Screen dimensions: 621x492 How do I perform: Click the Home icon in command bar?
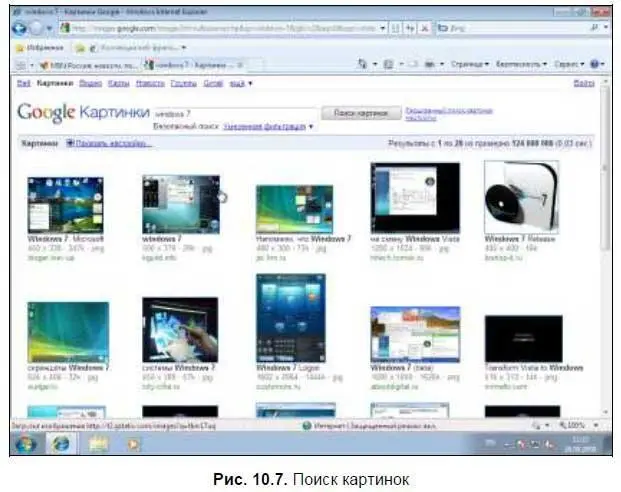tap(362, 64)
